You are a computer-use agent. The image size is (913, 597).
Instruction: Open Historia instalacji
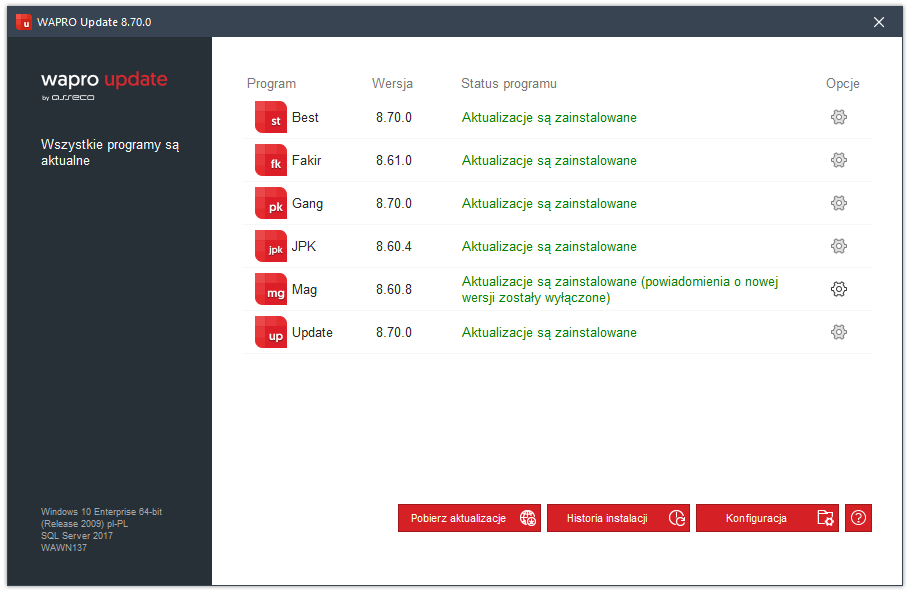coord(618,518)
